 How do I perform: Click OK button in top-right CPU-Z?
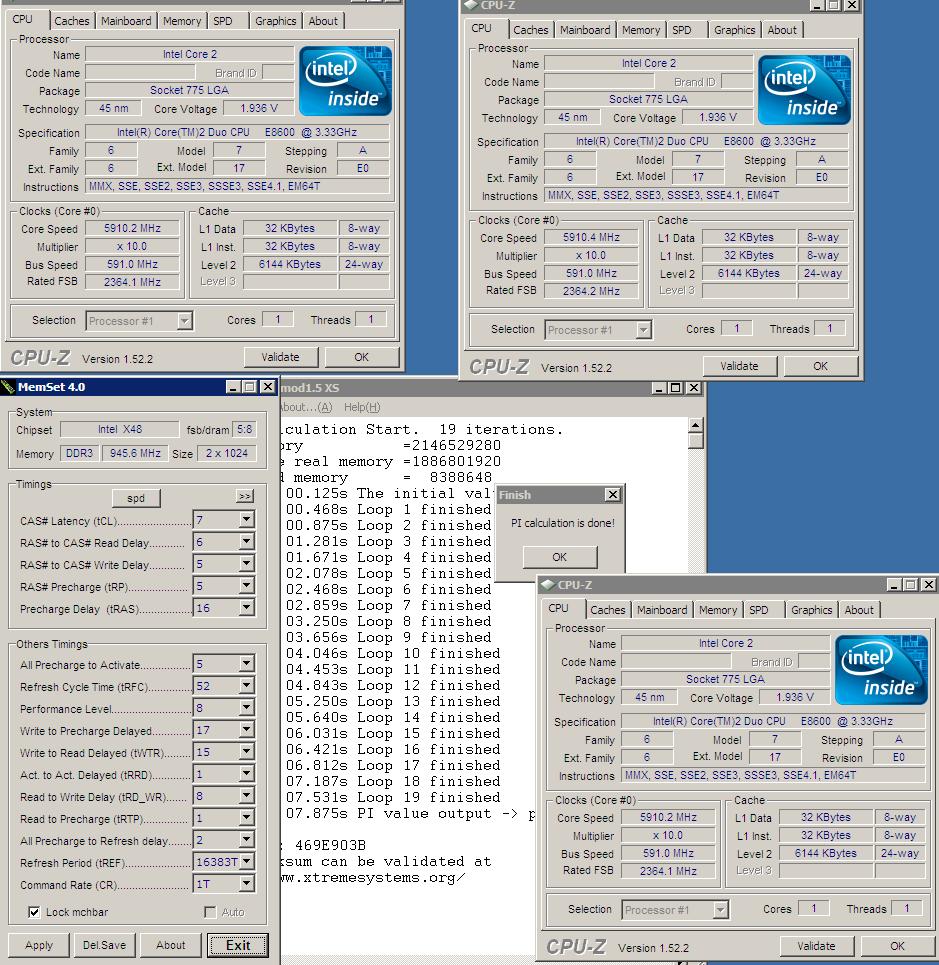coord(820,366)
